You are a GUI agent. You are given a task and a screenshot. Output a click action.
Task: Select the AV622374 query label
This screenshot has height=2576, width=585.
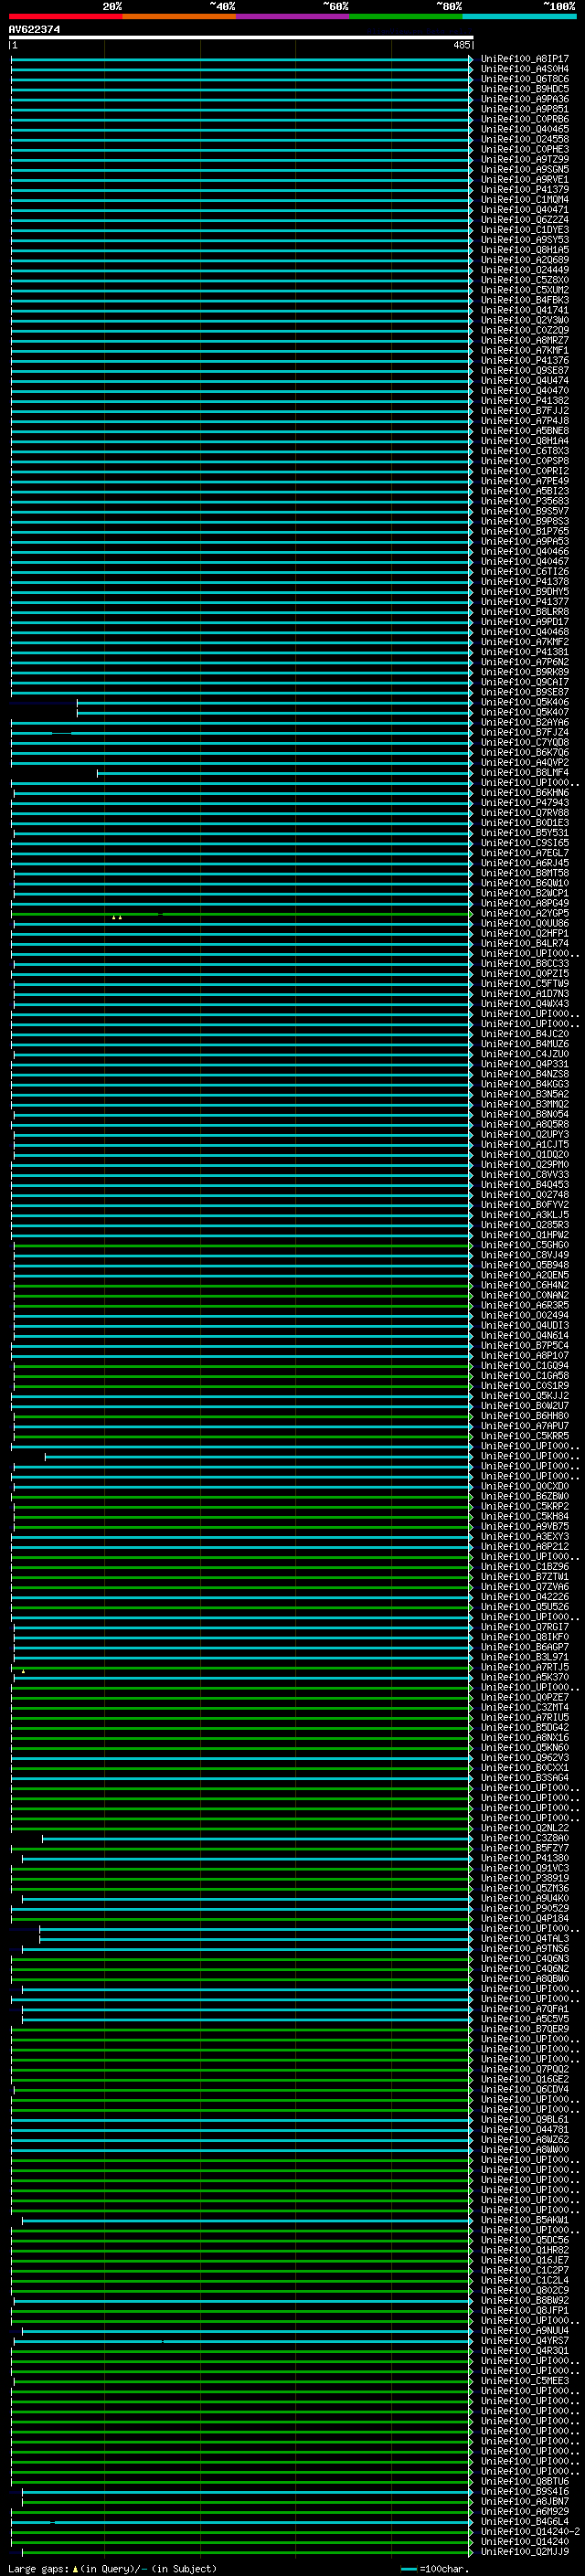(34, 30)
